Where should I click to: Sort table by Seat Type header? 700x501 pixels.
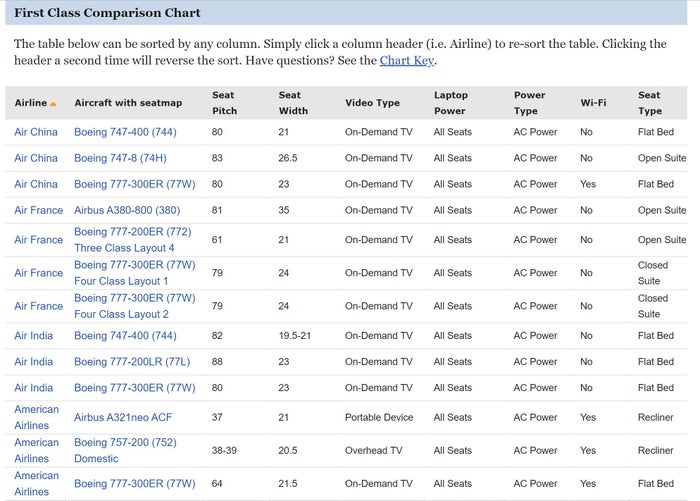pos(650,103)
